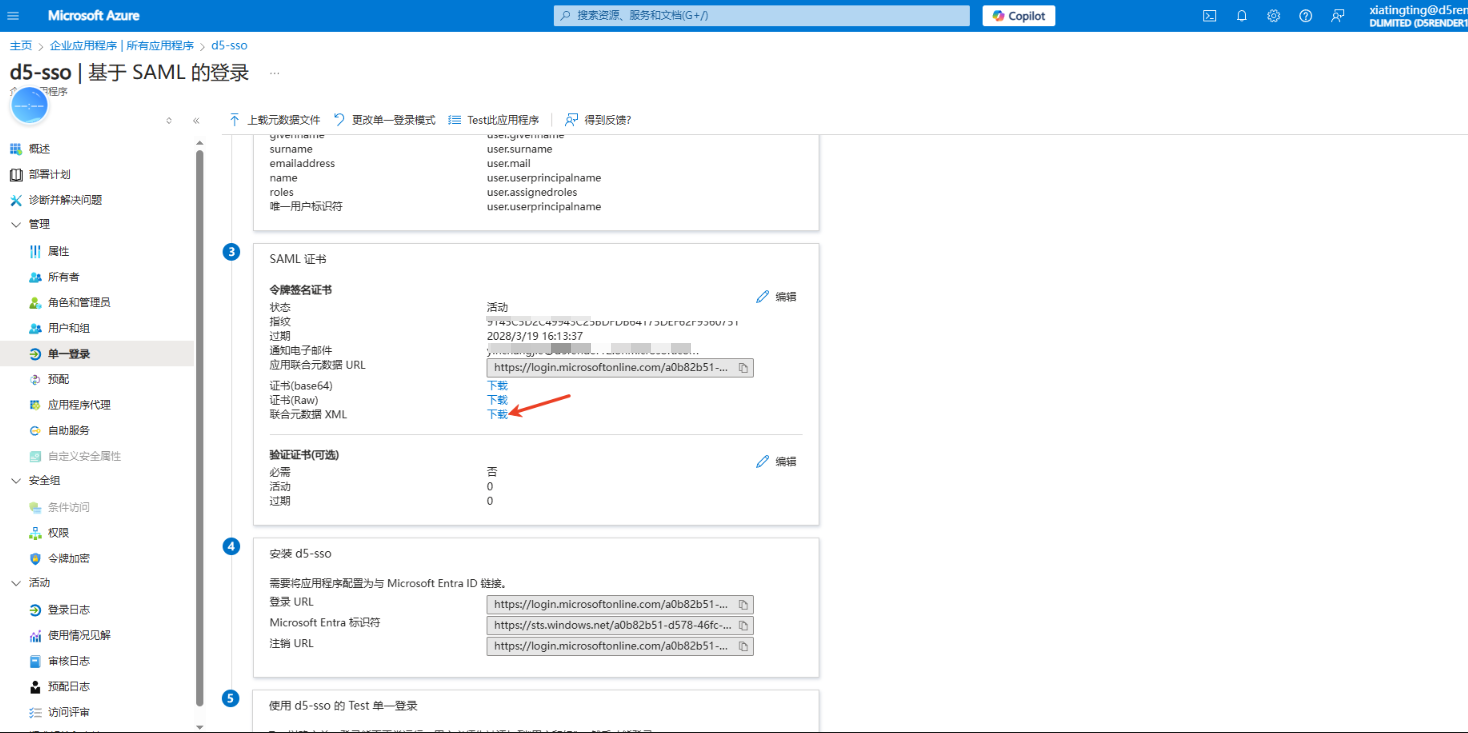The image size is (1468, 733).
Task: Collapse the 活动 section
Action: pos(15,583)
